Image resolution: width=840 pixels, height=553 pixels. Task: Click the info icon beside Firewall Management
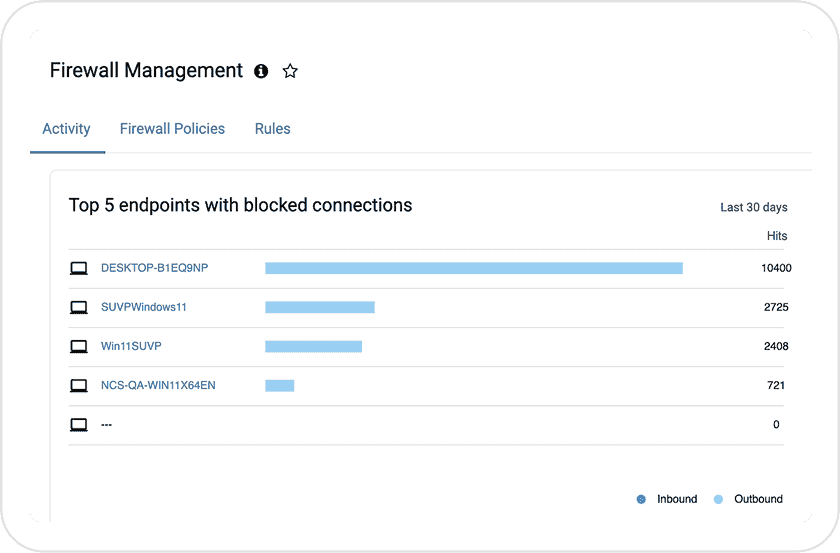pyautogui.click(x=261, y=71)
